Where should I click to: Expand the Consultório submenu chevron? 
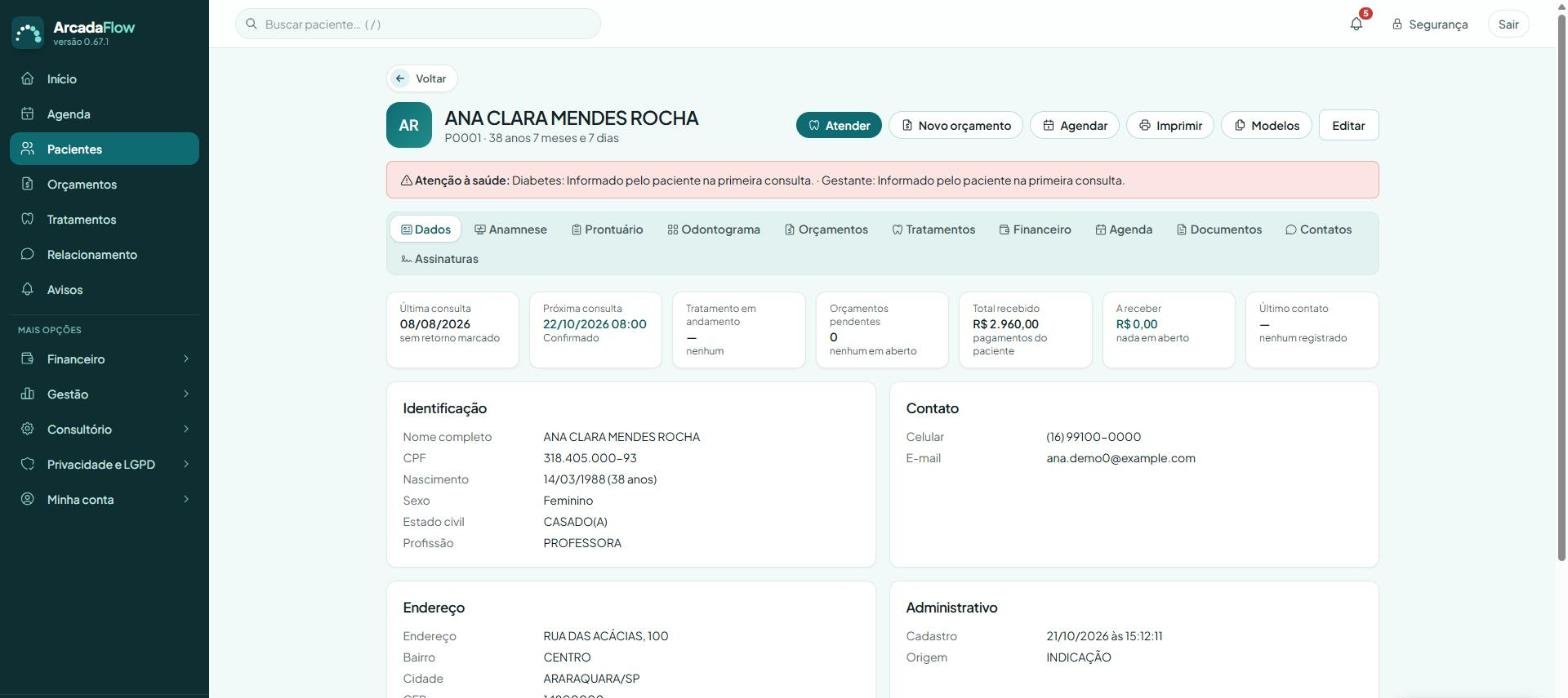186,429
